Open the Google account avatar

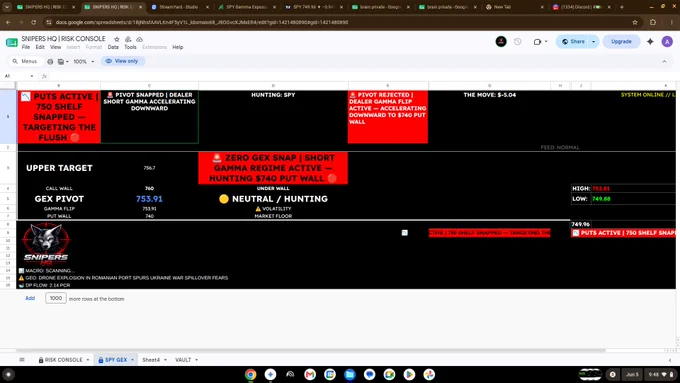[667, 42]
